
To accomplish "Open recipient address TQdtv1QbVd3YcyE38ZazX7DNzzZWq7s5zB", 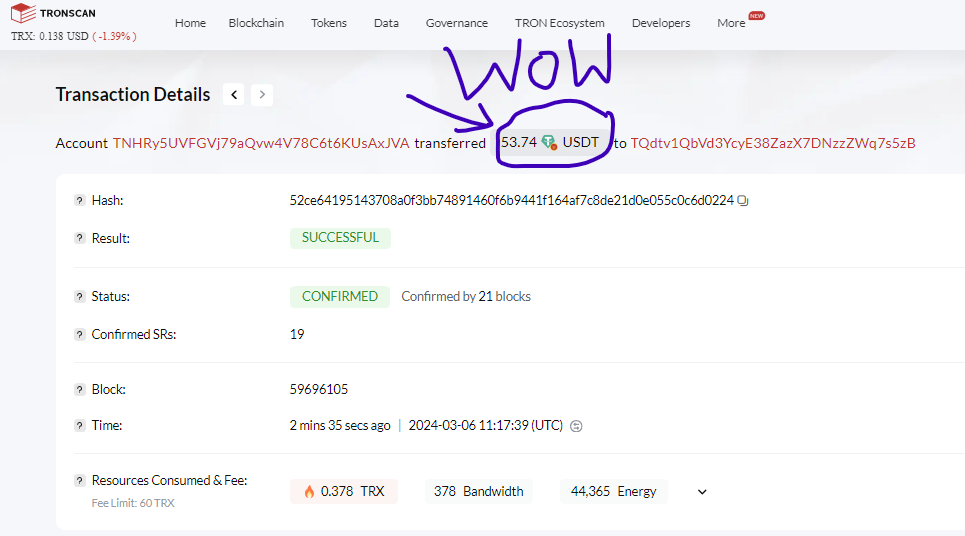I will (773, 143).
